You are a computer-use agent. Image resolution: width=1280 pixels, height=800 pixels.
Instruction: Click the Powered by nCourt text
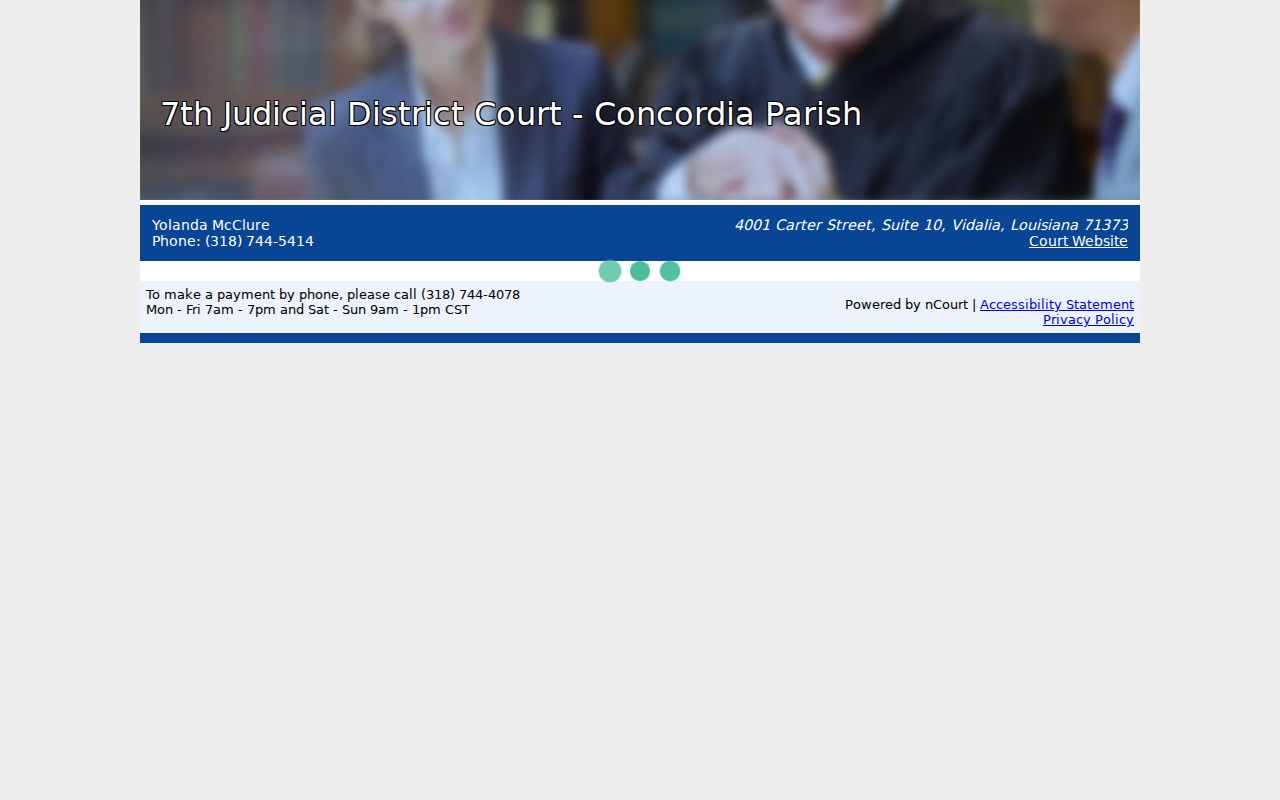(906, 305)
